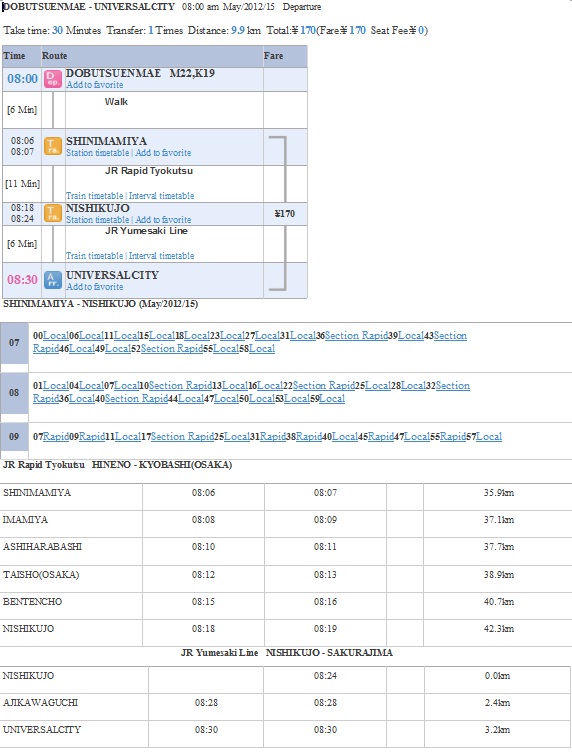Open the 08:16 Local train link
The width and height of the screenshot is (572, 754).
click(x=270, y=386)
